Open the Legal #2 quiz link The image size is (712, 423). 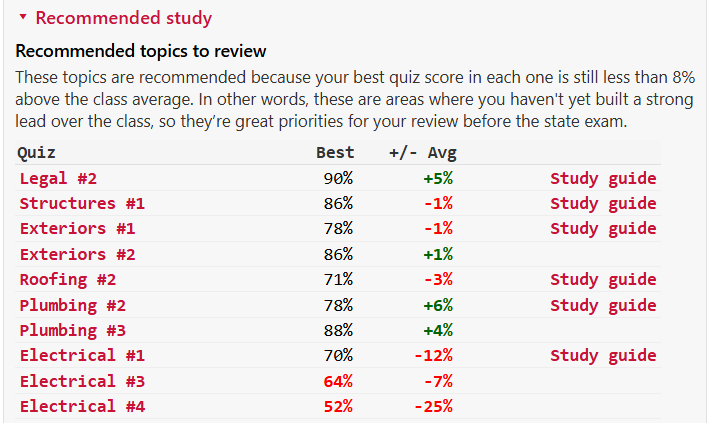point(58,179)
